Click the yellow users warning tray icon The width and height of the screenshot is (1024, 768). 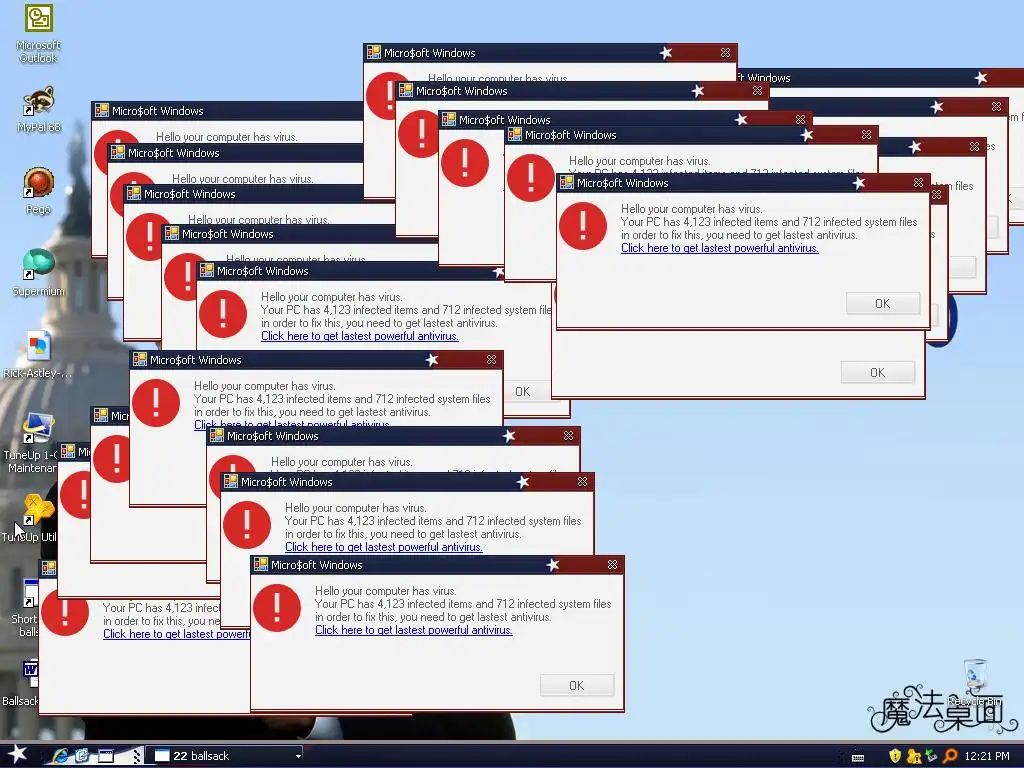[x=914, y=756]
